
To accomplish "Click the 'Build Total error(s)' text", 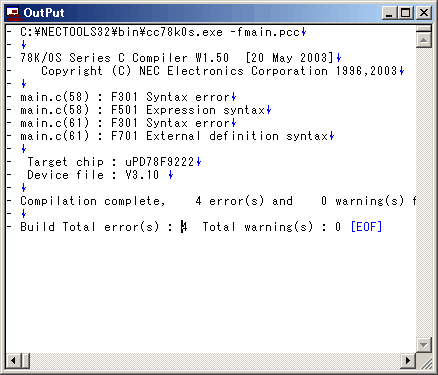I will pos(90,227).
